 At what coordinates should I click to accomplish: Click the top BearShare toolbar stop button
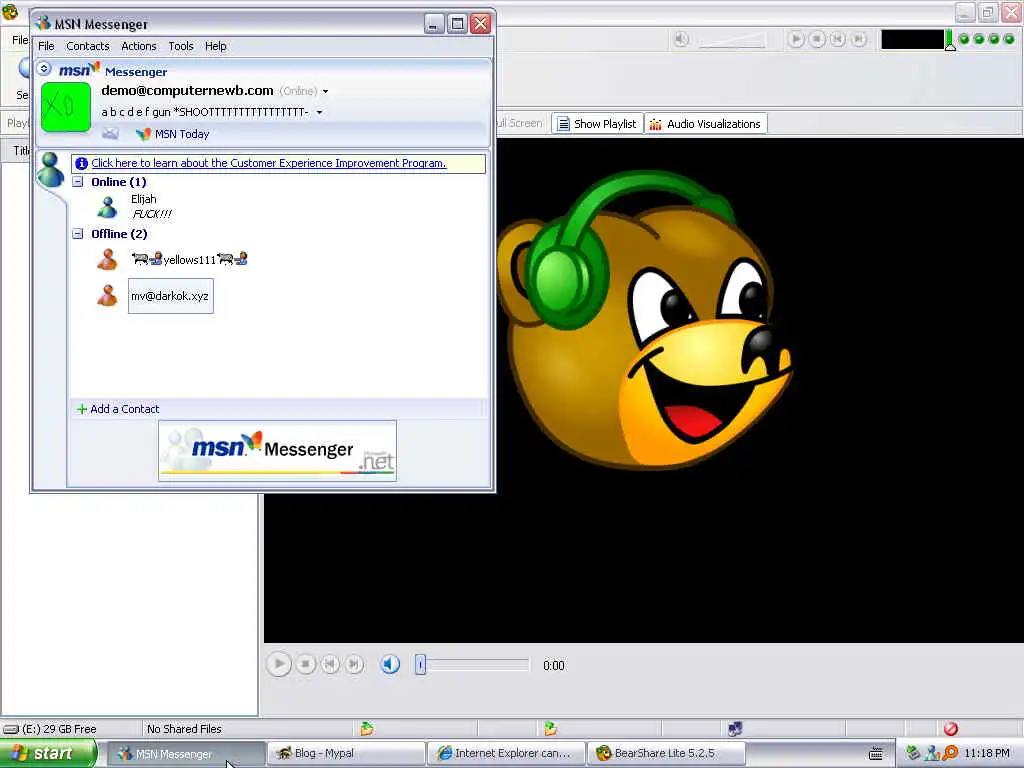(817, 39)
